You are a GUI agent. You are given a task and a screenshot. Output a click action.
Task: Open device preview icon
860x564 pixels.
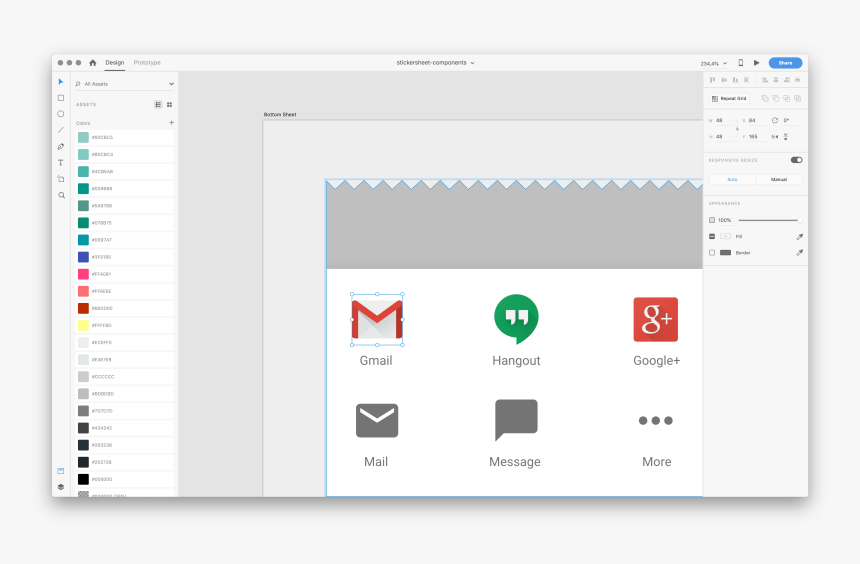[740, 63]
